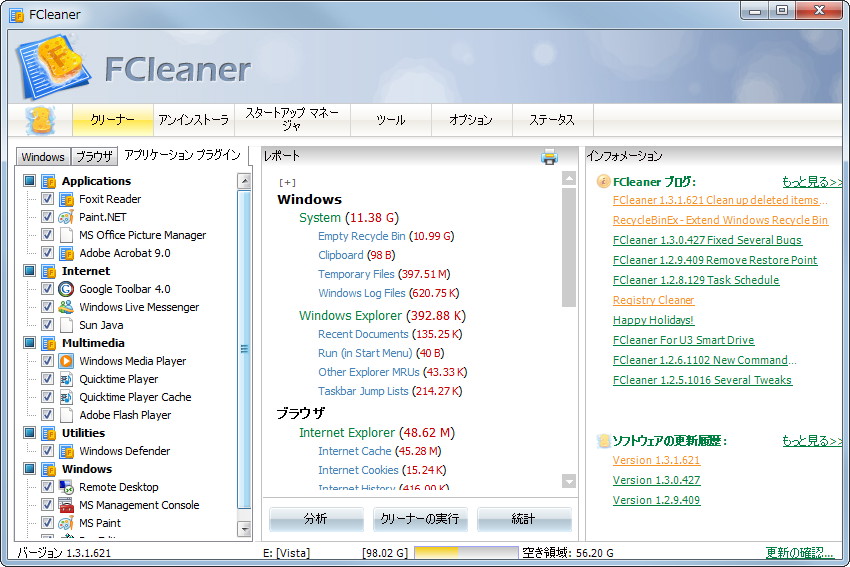
Task: Click the MS Management Console toolbox icon
Action: 66,505
